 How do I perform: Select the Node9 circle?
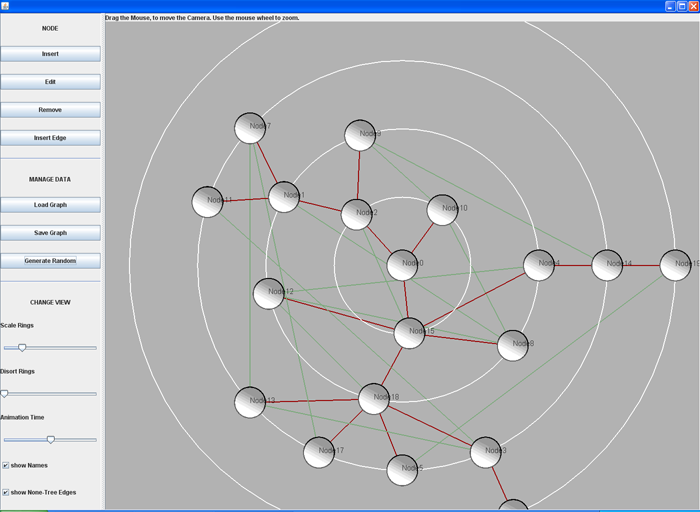(x=360, y=135)
